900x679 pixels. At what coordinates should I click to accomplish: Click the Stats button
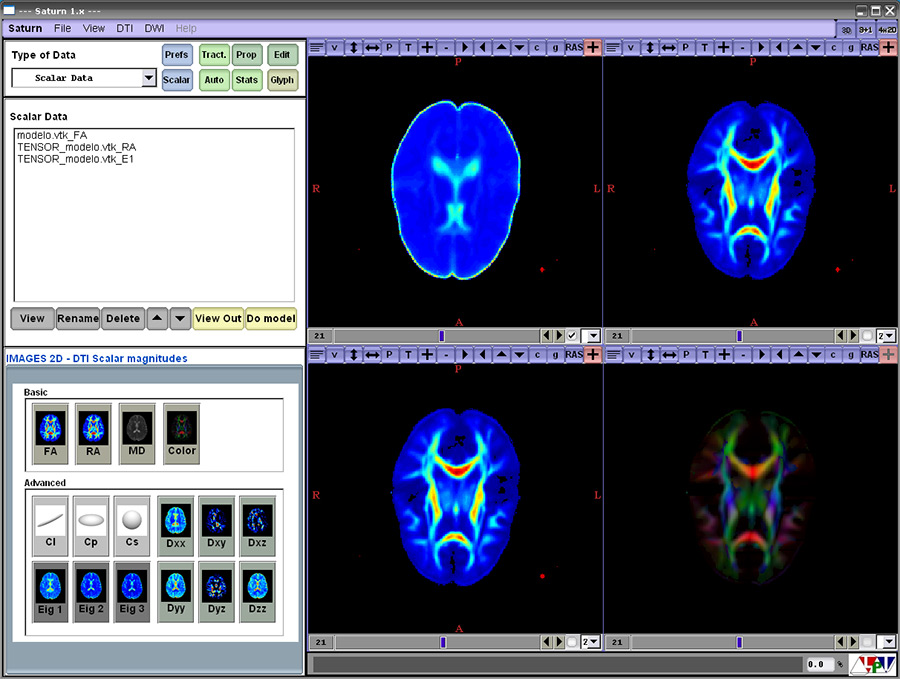[x=247, y=80]
